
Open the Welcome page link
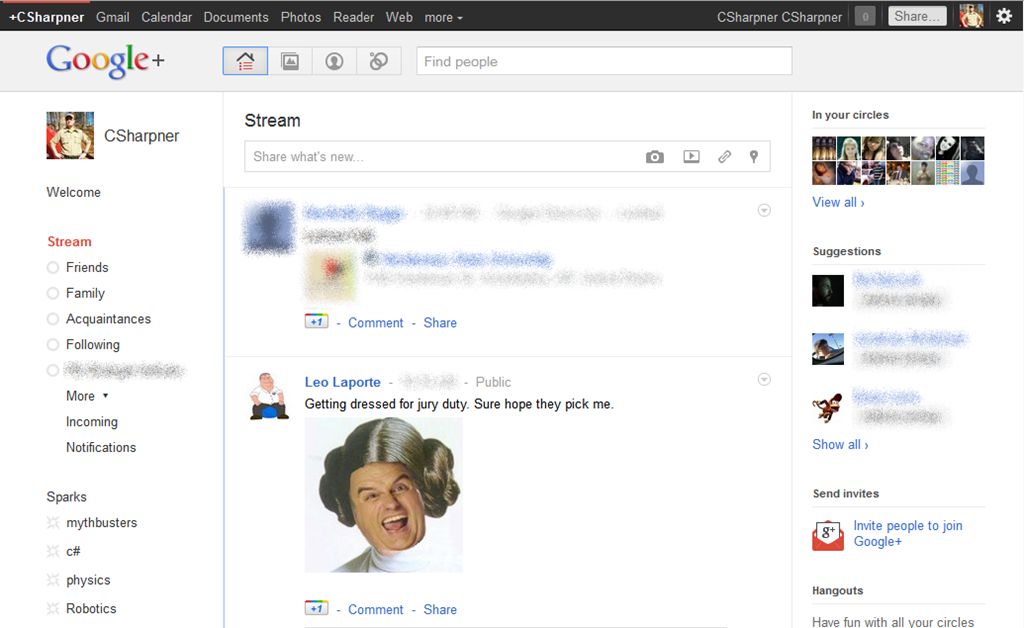(x=73, y=192)
